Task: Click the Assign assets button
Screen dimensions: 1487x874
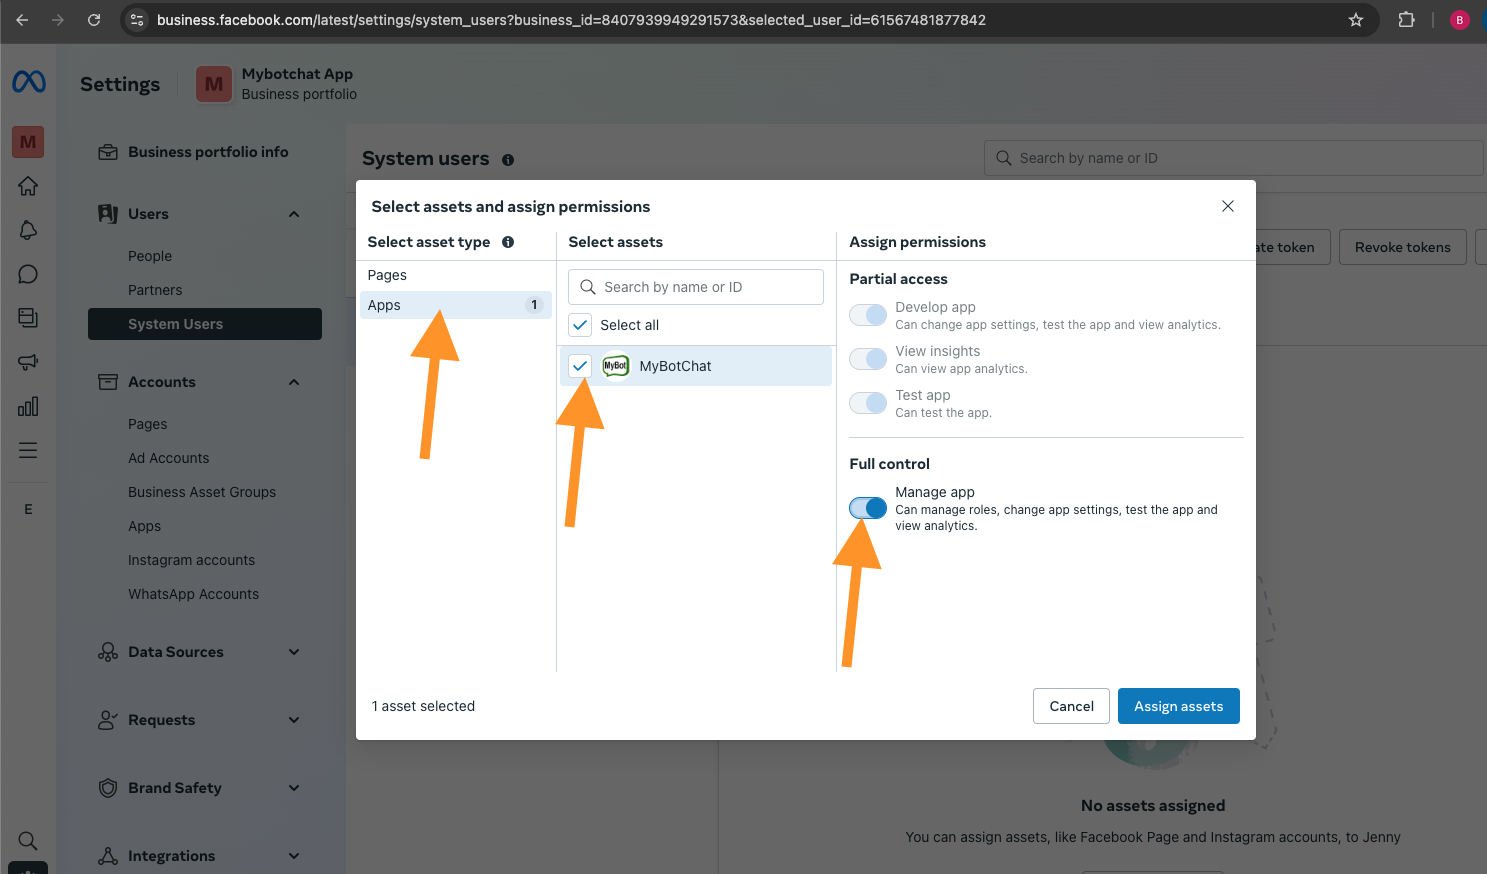Action: point(1178,706)
